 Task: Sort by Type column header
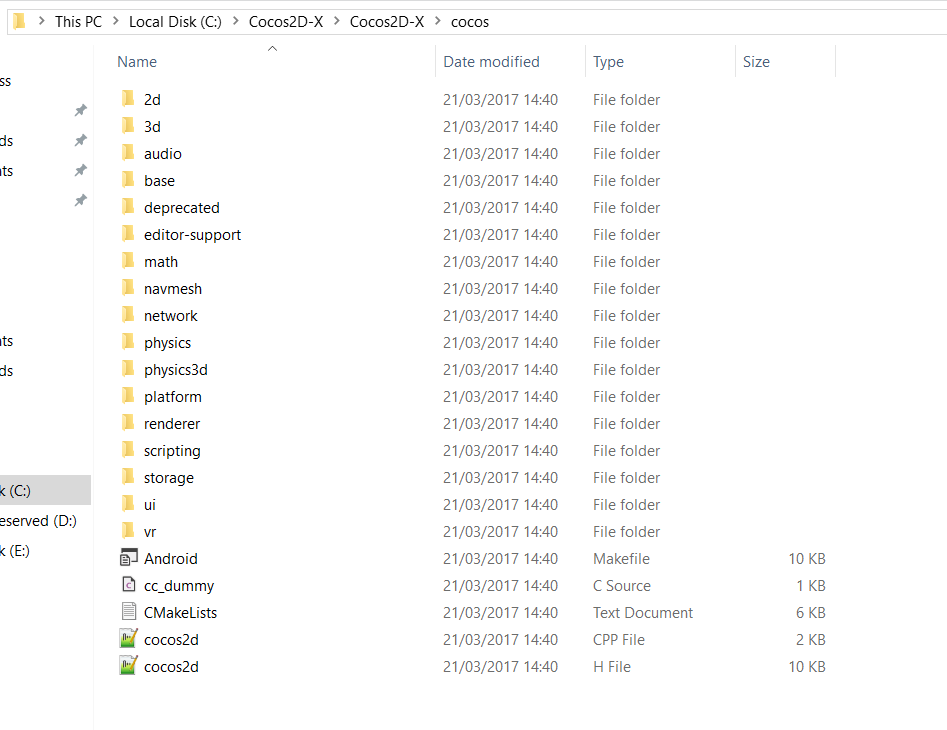(x=608, y=62)
